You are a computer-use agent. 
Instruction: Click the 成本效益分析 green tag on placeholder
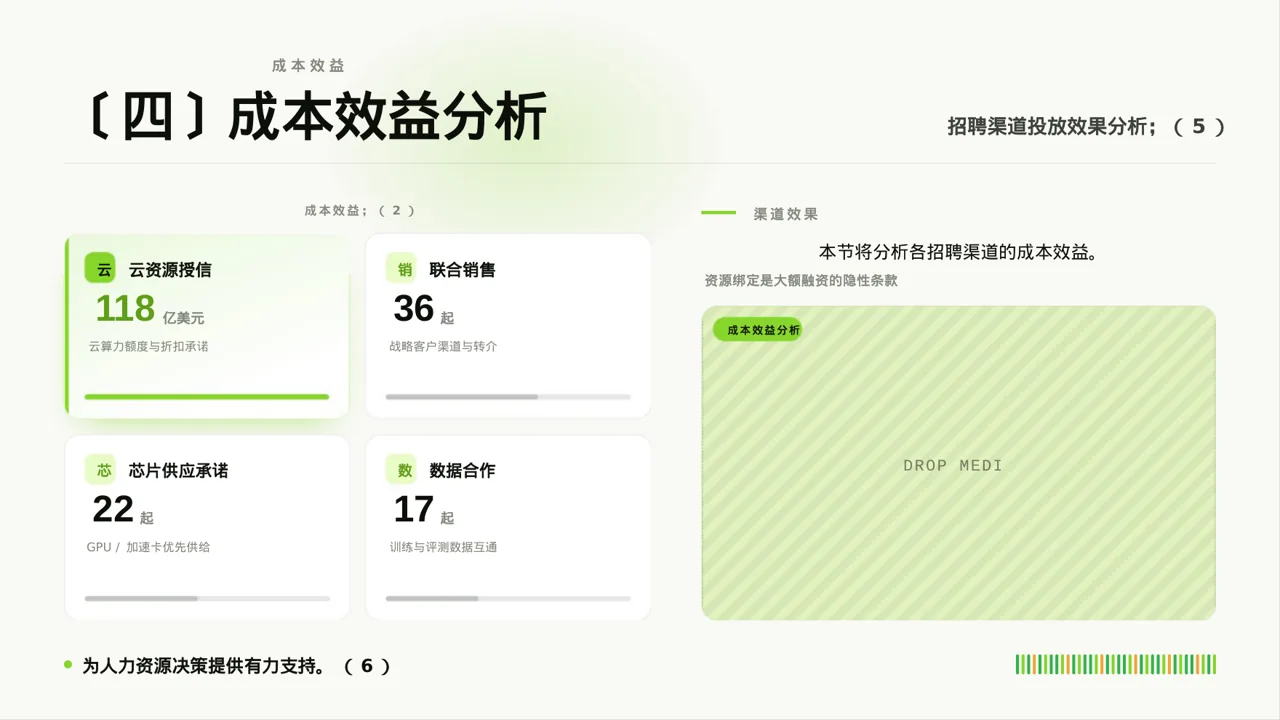tap(757, 330)
